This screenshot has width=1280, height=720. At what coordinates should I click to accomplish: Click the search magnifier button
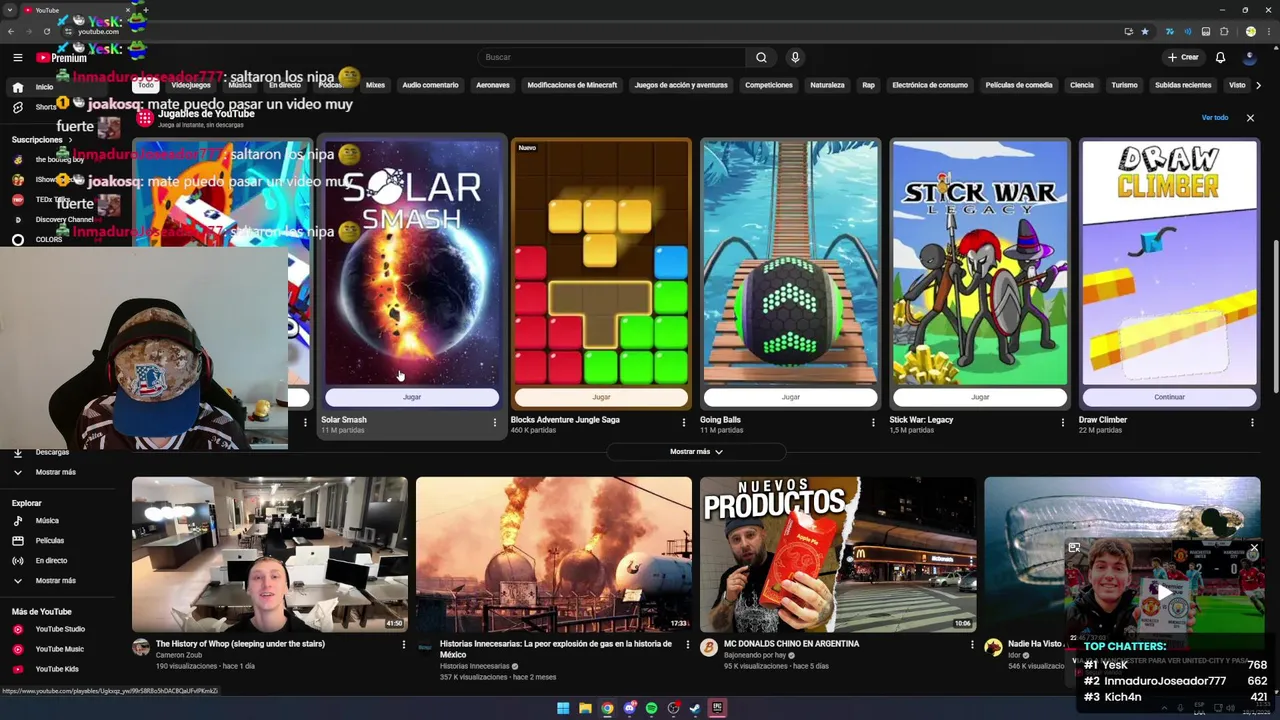[761, 57]
